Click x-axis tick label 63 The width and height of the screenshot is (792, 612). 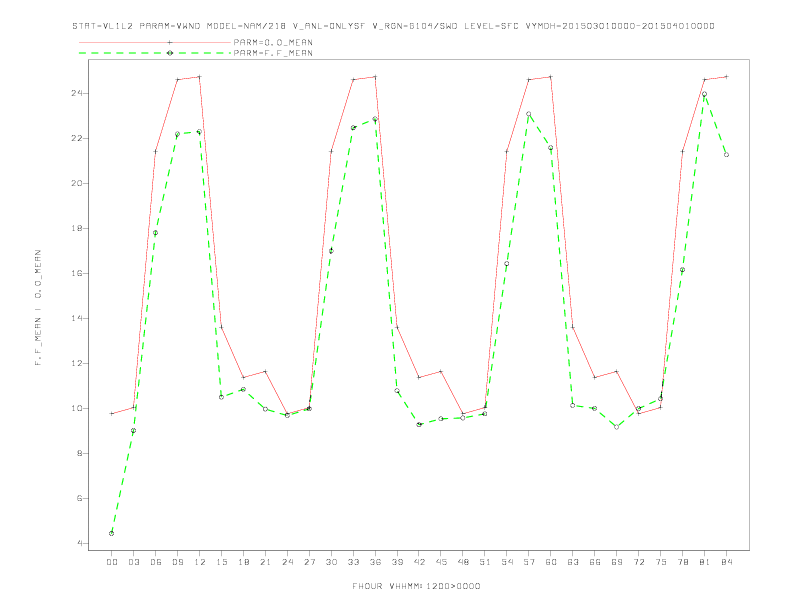pyautogui.click(x=573, y=562)
